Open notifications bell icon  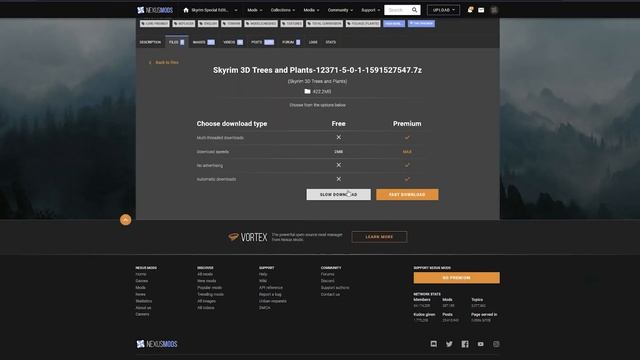tap(470, 10)
